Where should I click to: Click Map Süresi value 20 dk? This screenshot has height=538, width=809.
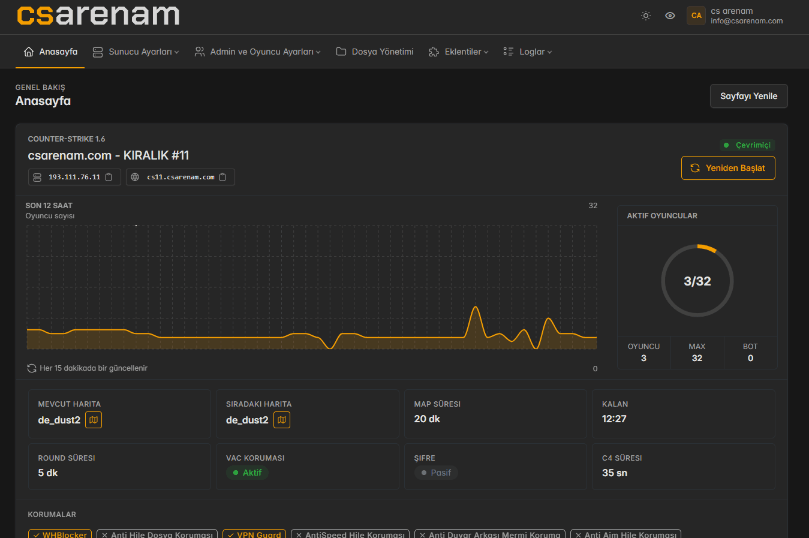(427, 419)
